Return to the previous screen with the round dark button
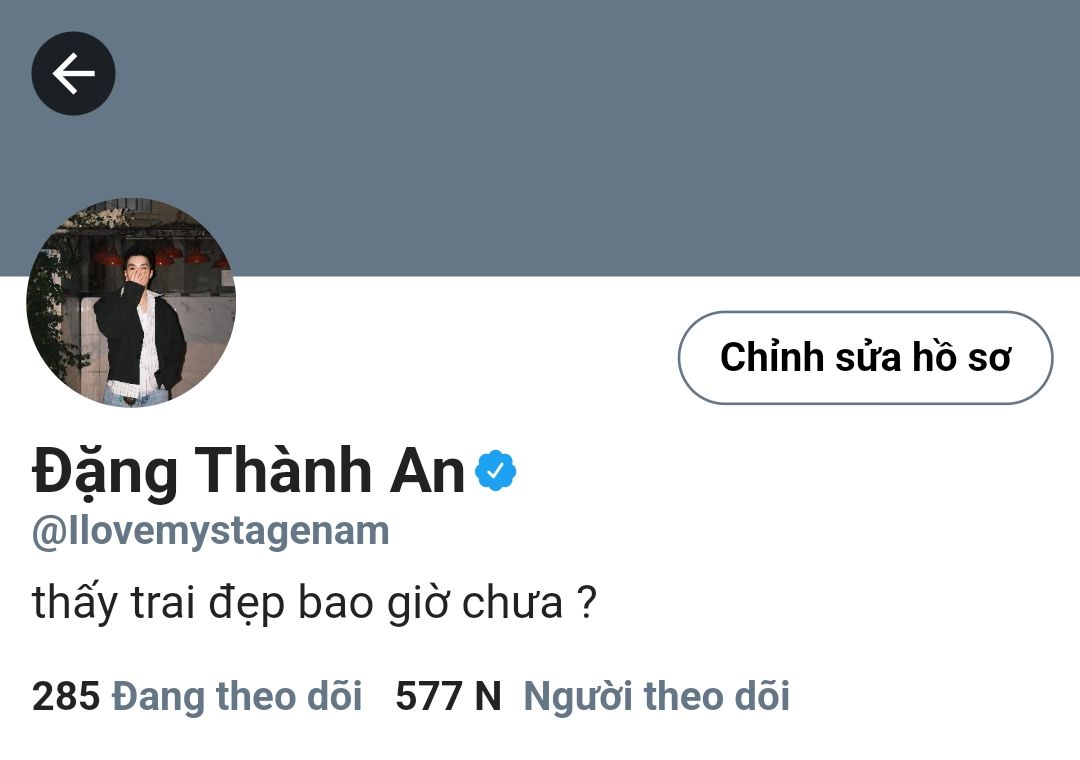Viewport: 1080px width, 760px height. tap(73, 73)
